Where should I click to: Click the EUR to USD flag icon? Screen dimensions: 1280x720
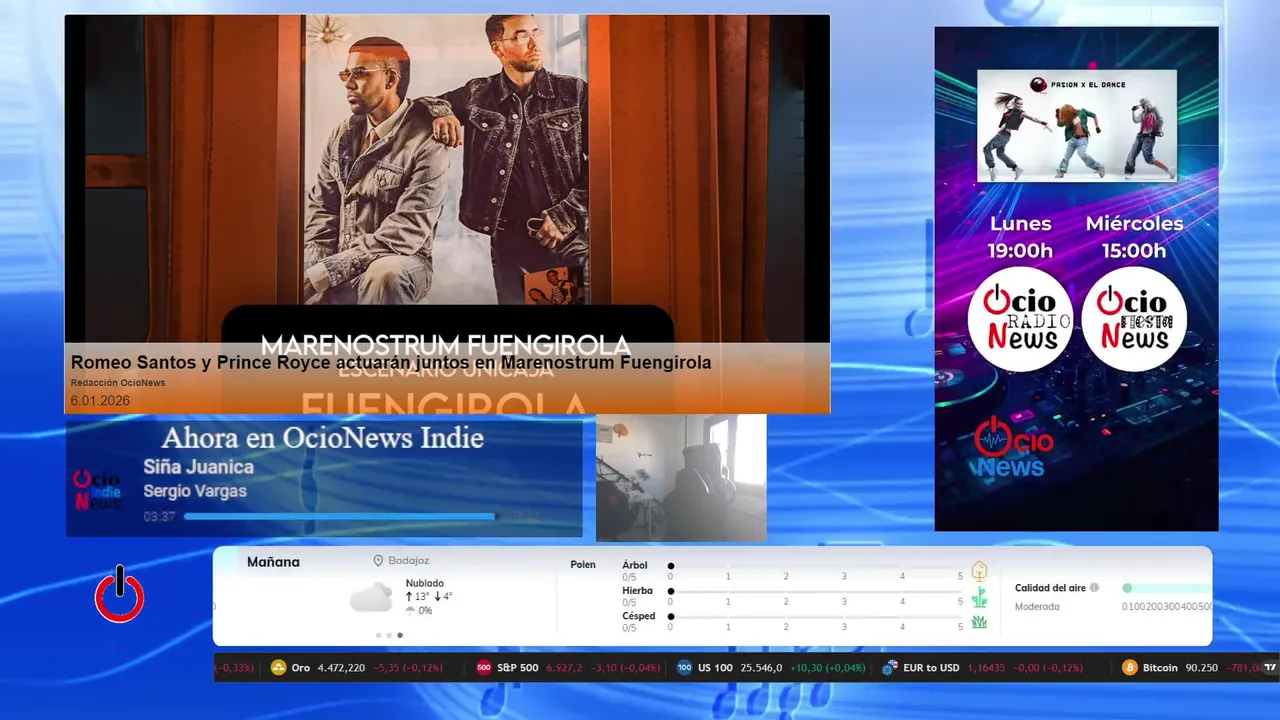click(889, 668)
